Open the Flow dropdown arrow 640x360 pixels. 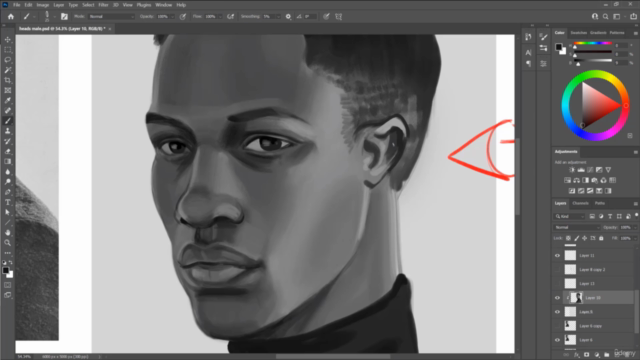tap(220, 17)
